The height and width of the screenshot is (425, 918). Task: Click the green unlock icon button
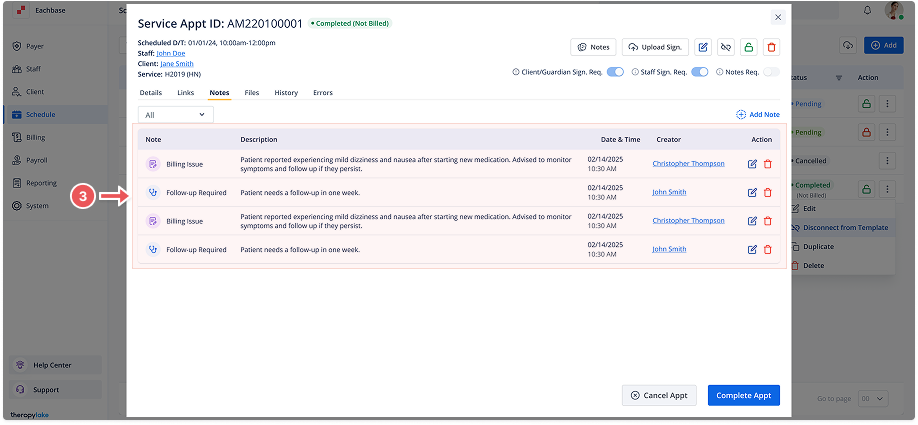pos(748,47)
